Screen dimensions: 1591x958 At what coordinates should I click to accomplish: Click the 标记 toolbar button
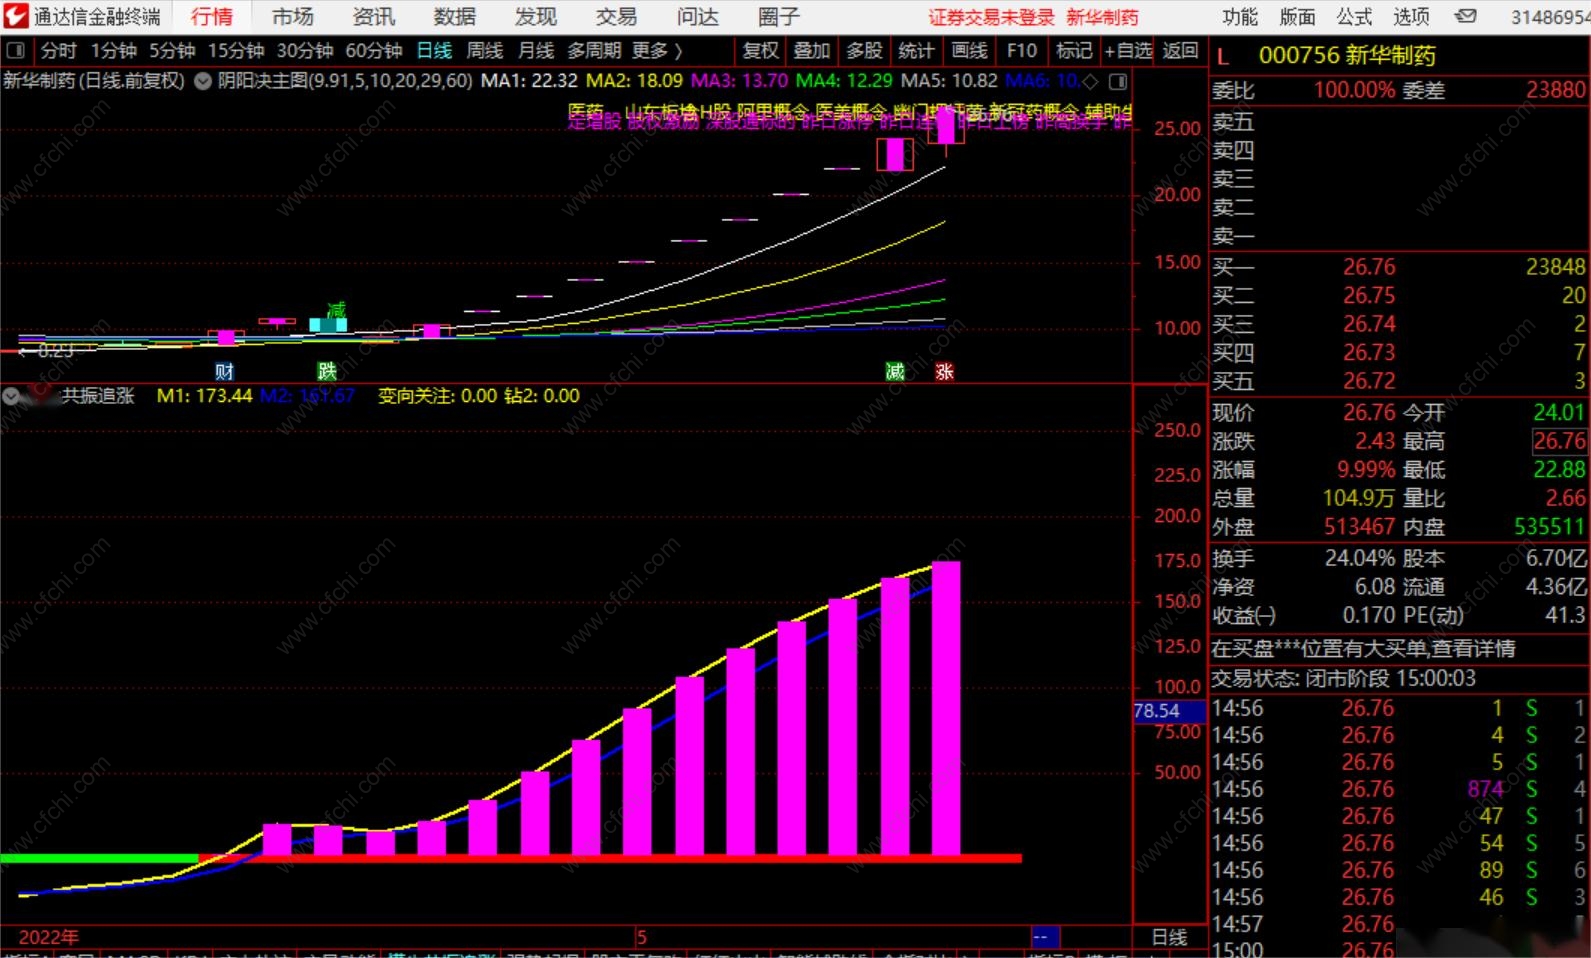coord(1074,51)
